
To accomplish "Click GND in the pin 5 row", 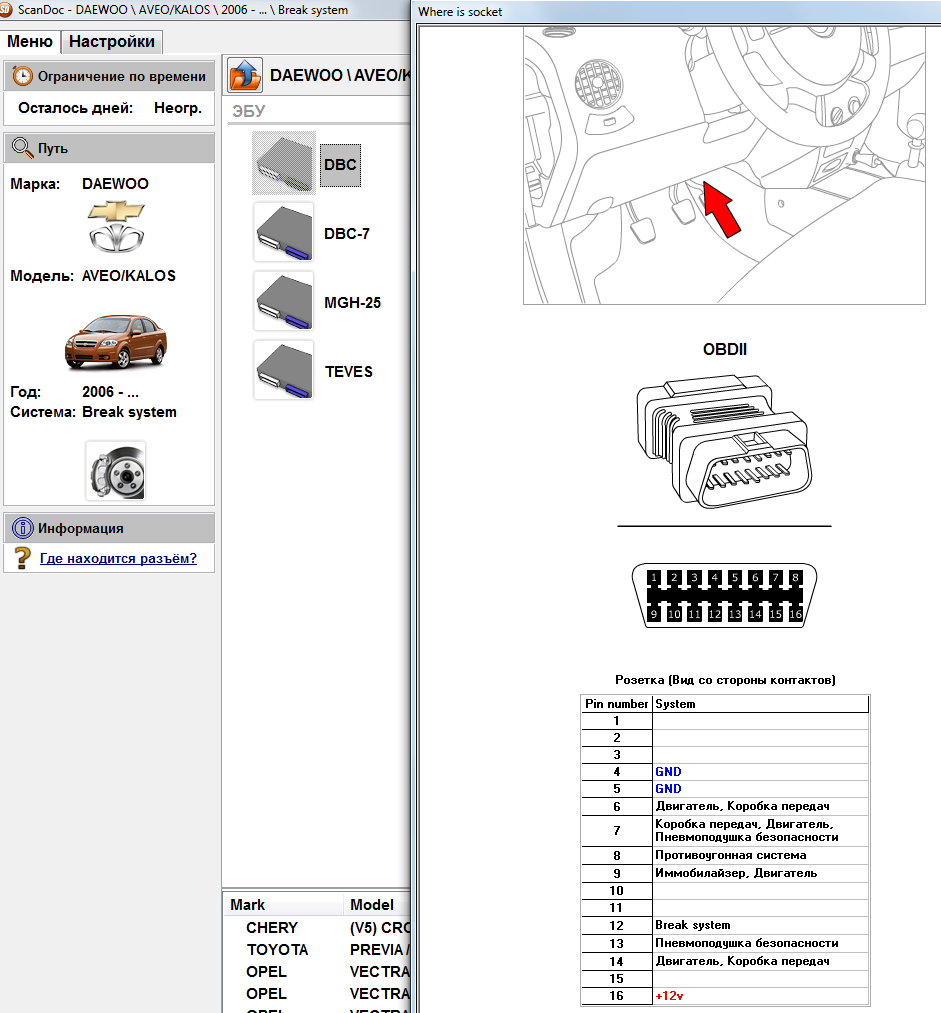I will click(x=668, y=788).
